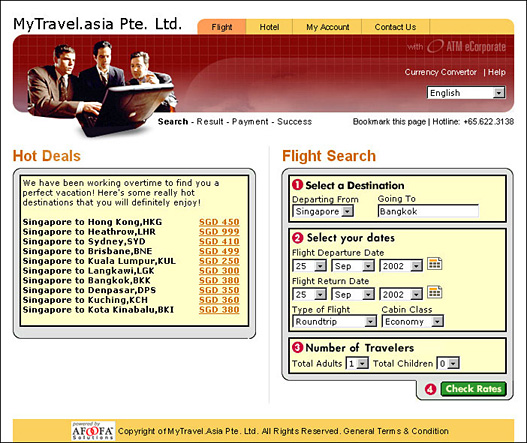
Task: Open the My Account tab
Action: [327, 27]
